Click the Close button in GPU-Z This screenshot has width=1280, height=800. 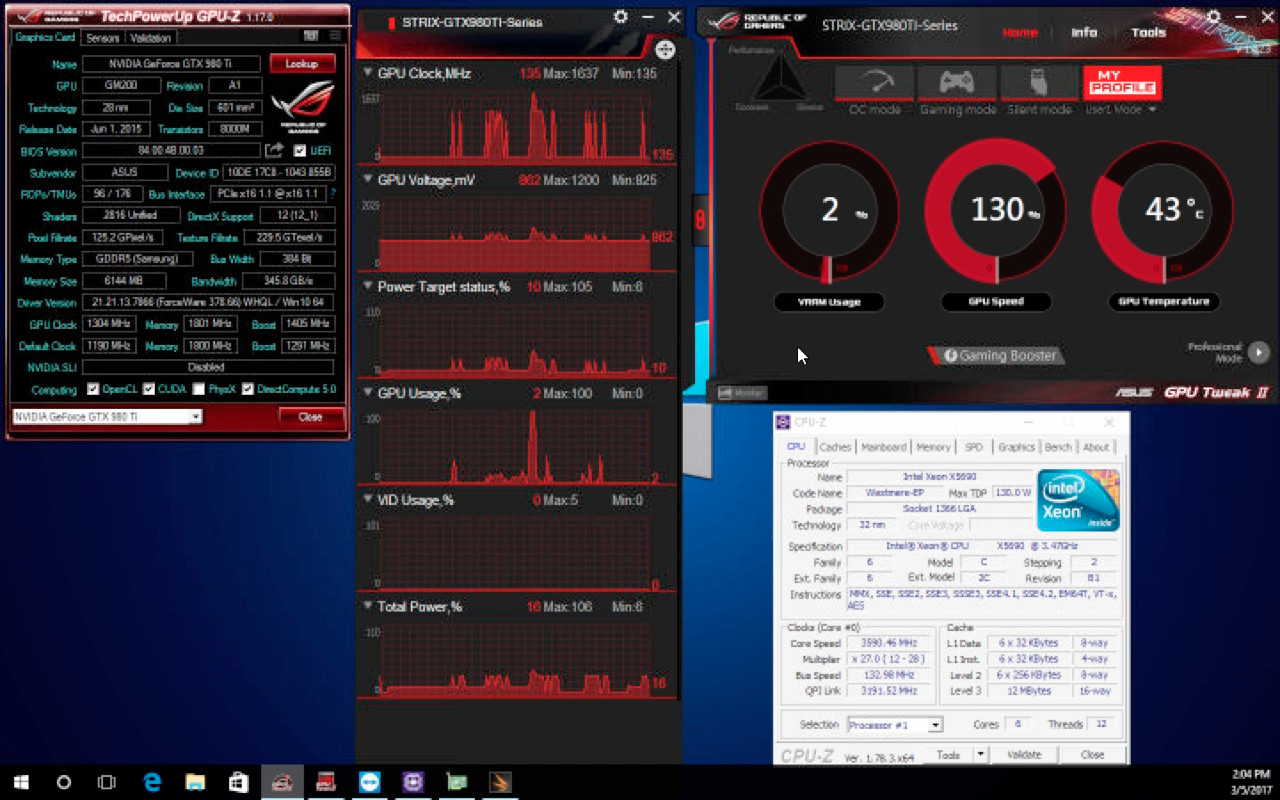tap(310, 416)
